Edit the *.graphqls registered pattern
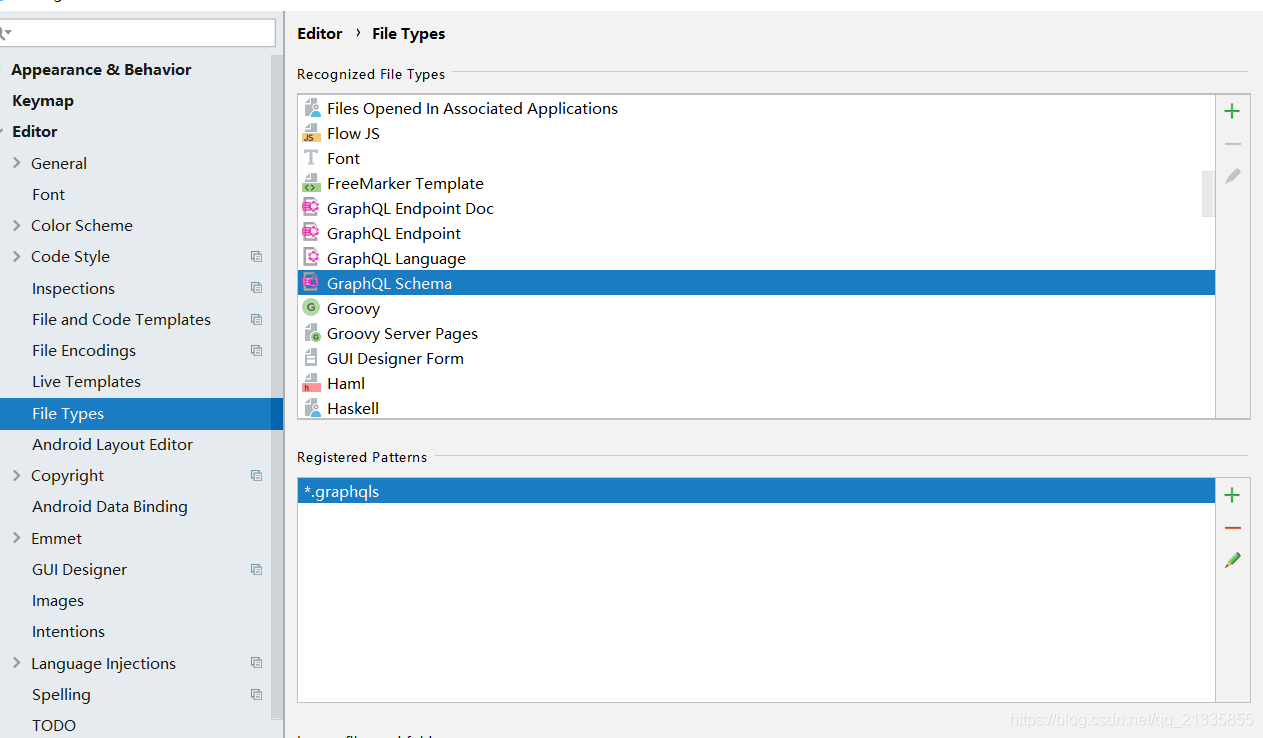 pos(1232,560)
